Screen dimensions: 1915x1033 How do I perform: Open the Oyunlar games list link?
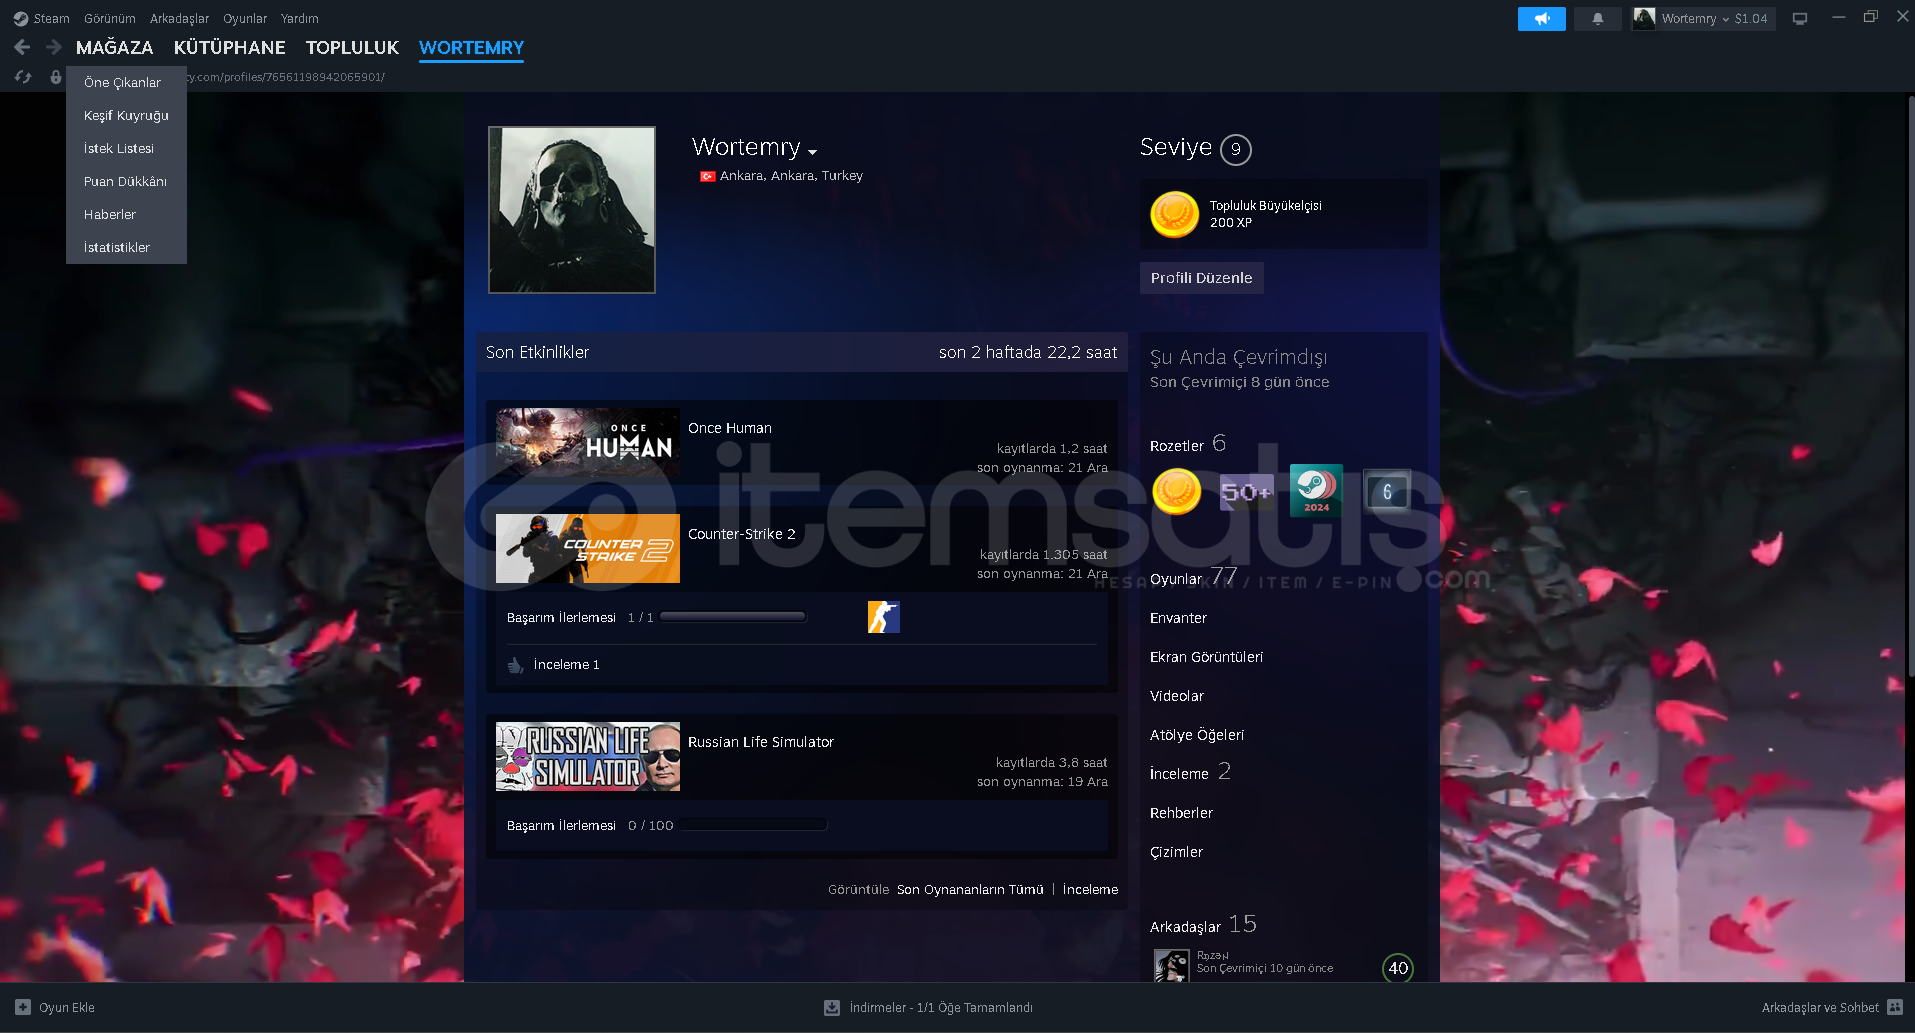click(1194, 578)
